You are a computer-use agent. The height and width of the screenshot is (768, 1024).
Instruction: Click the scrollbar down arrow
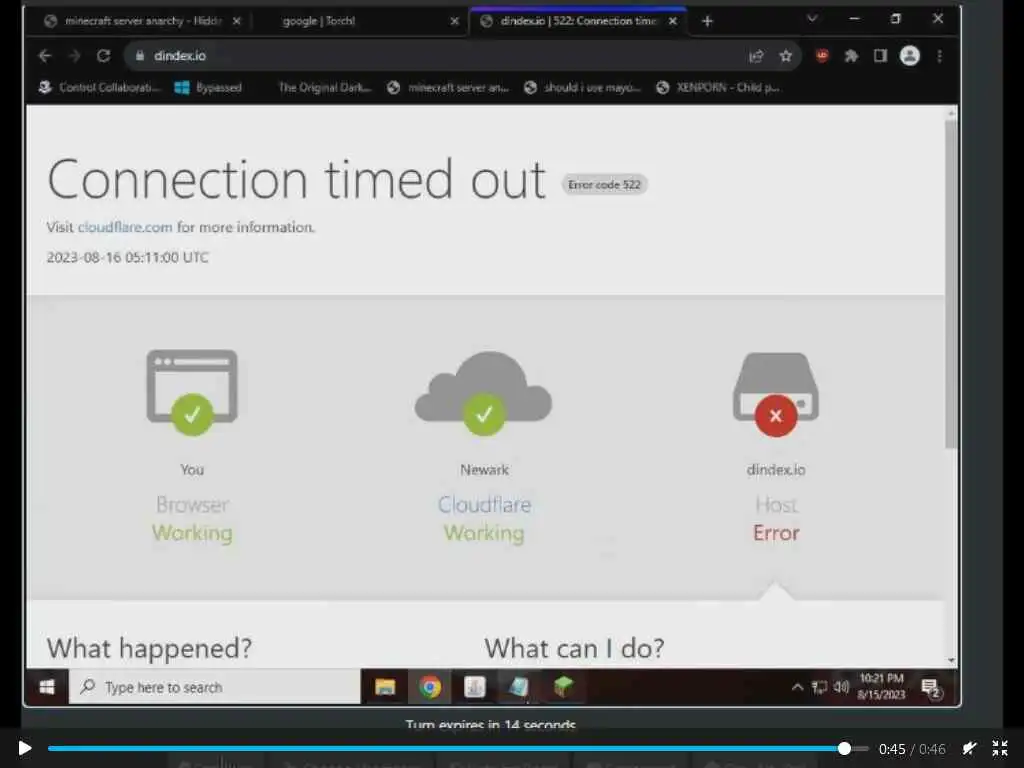pos(951,660)
